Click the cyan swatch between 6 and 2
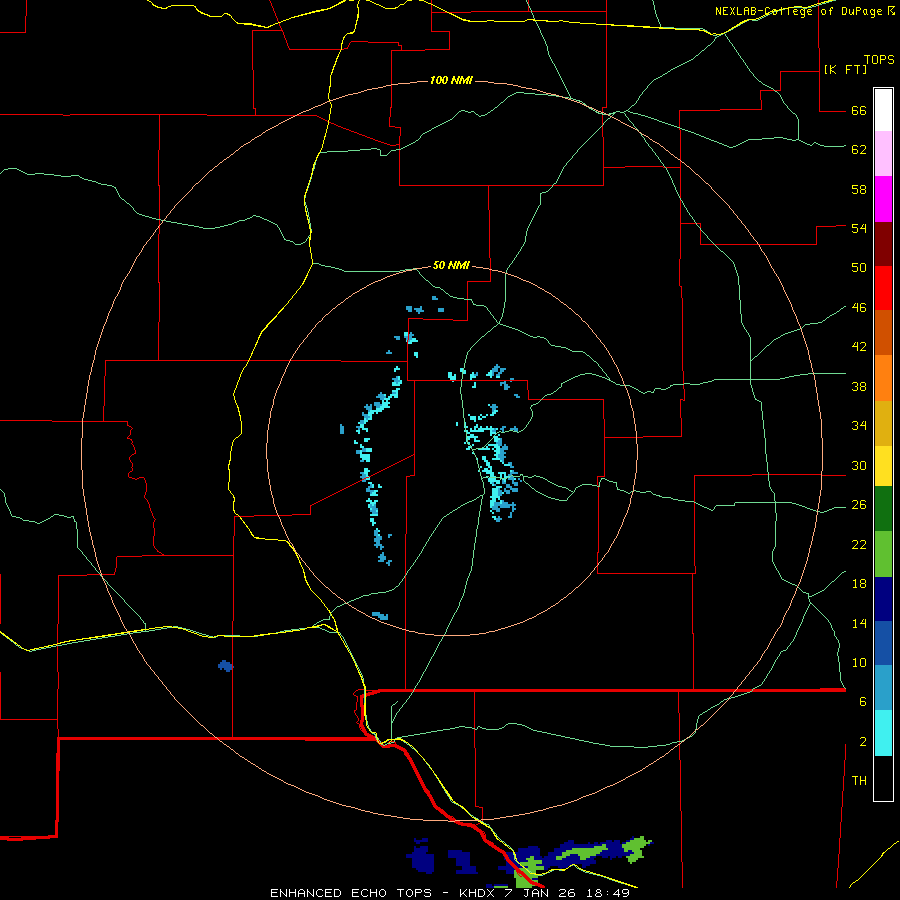900x900 pixels. pos(883,733)
